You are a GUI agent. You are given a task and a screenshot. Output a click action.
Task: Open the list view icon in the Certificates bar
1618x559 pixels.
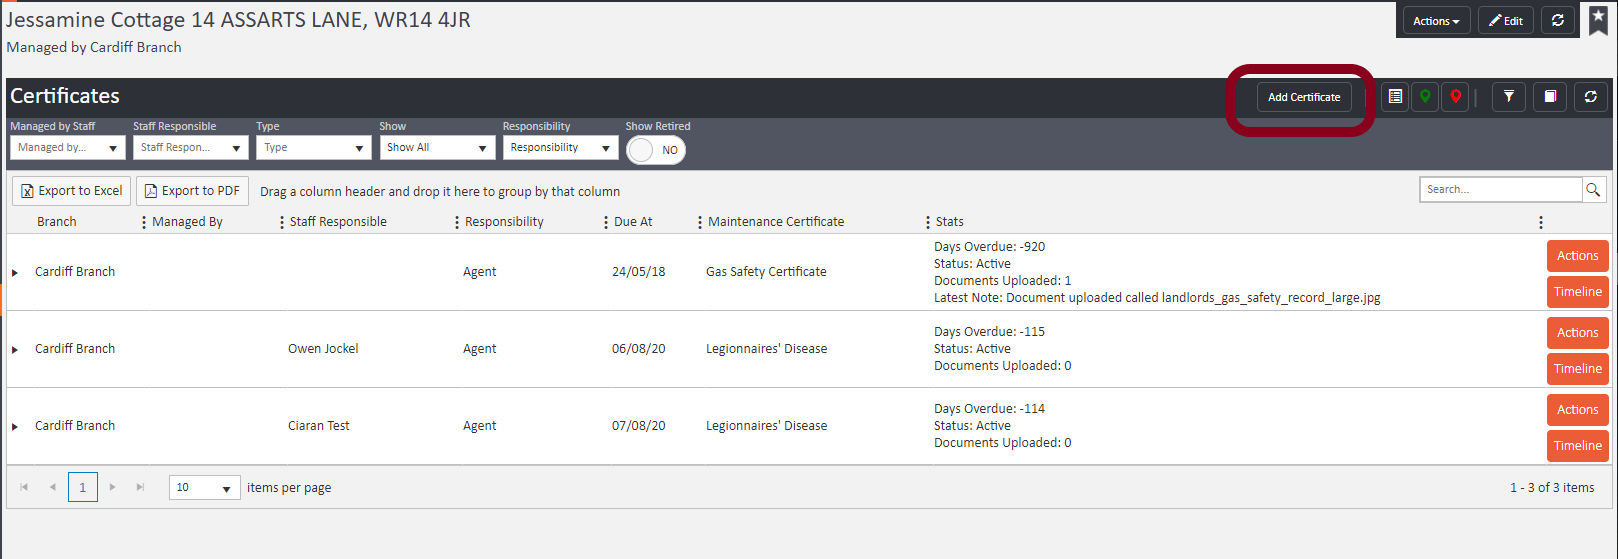[x=1395, y=97]
